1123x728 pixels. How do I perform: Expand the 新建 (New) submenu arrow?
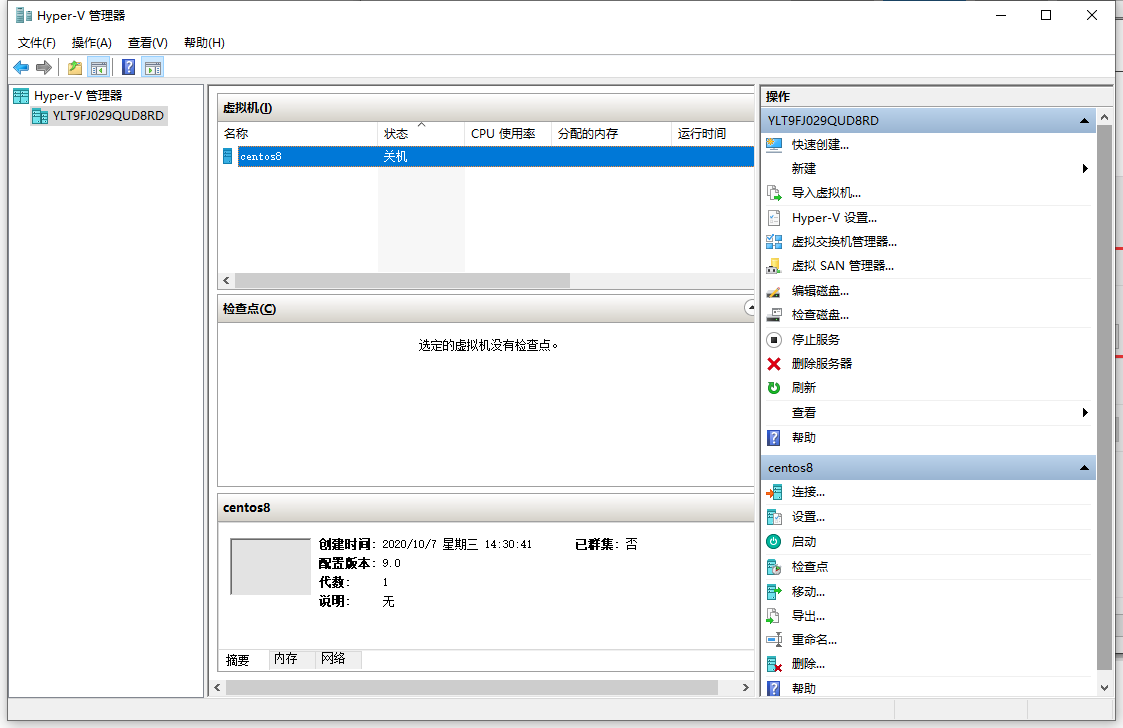click(1085, 169)
